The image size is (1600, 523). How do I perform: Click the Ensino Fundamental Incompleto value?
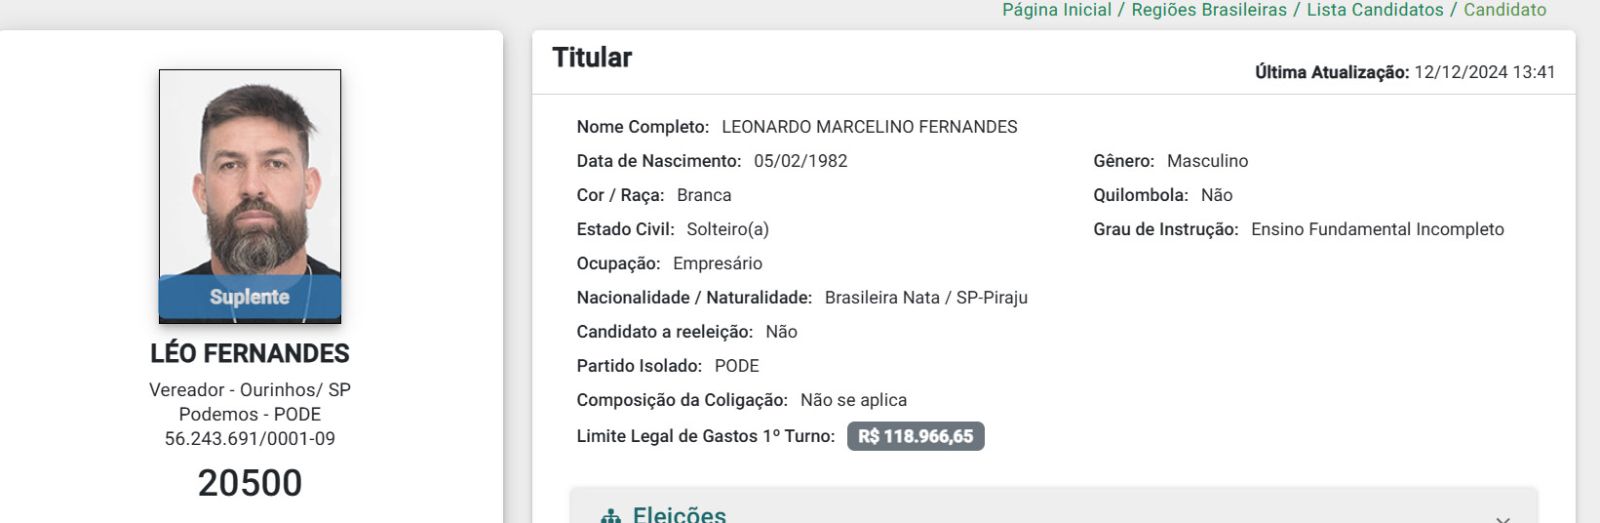(x=1377, y=229)
